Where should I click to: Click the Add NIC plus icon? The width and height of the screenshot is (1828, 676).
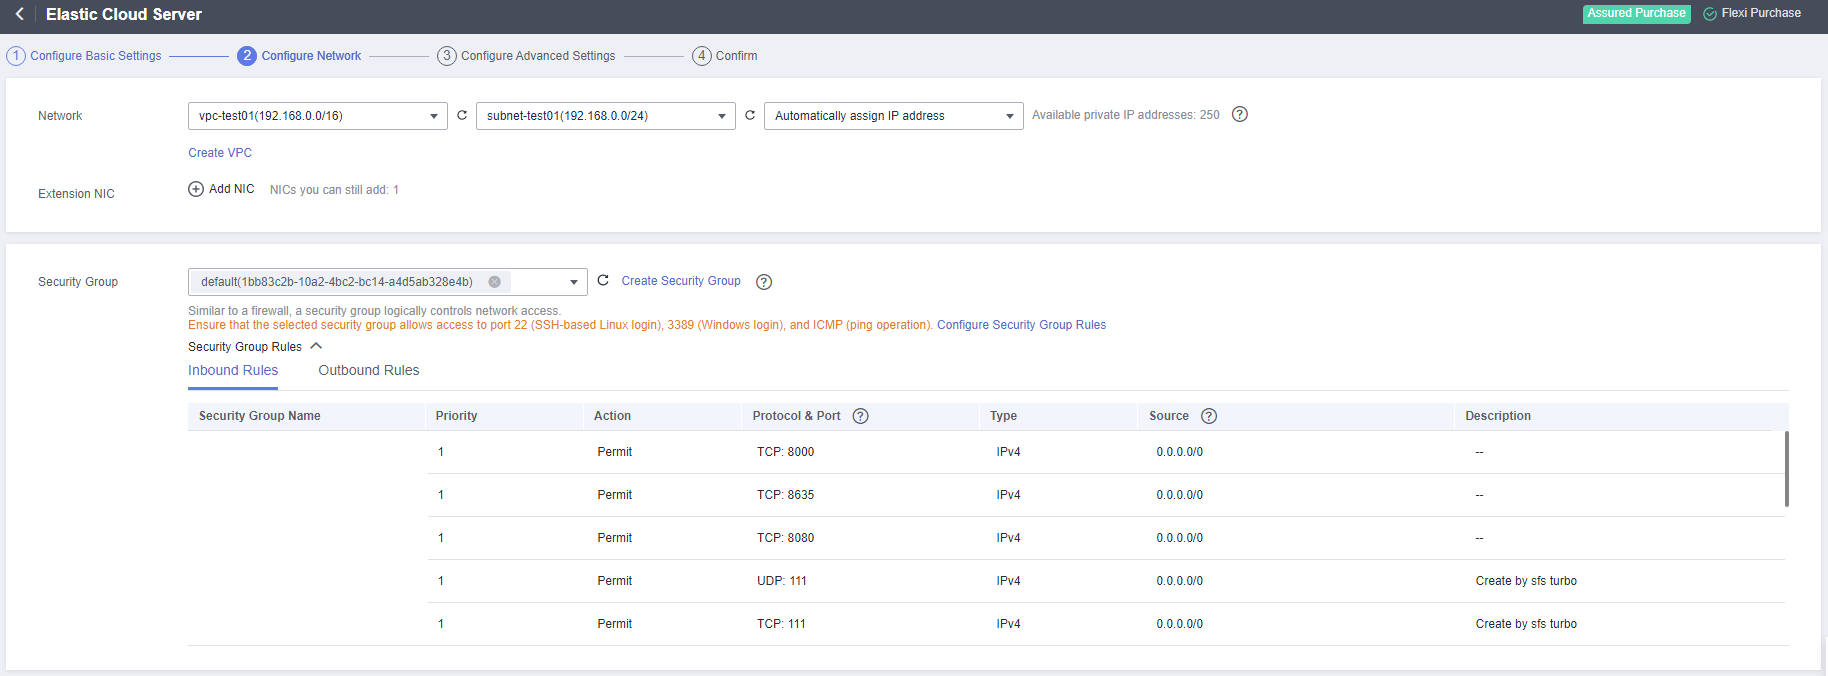tap(196, 189)
